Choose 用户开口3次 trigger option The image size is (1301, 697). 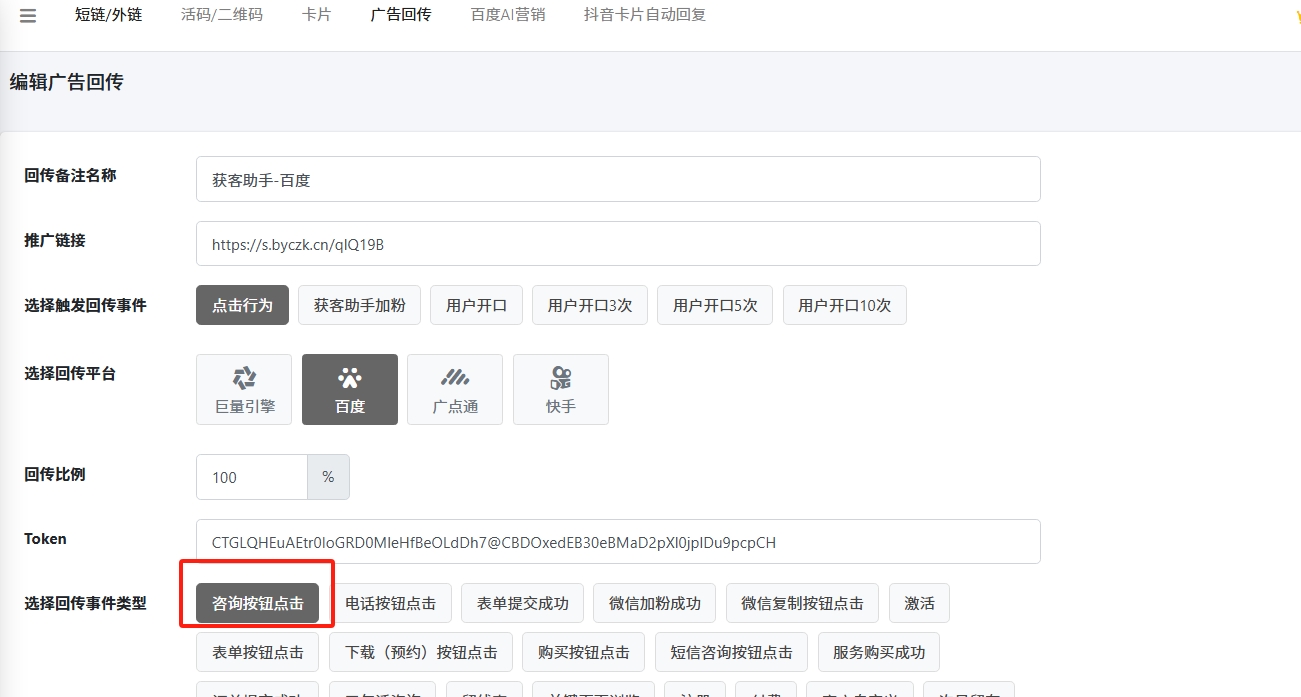pyautogui.click(x=590, y=305)
